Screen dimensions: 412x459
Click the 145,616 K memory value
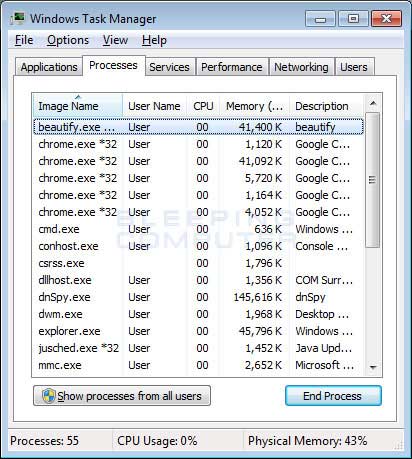tap(258, 297)
